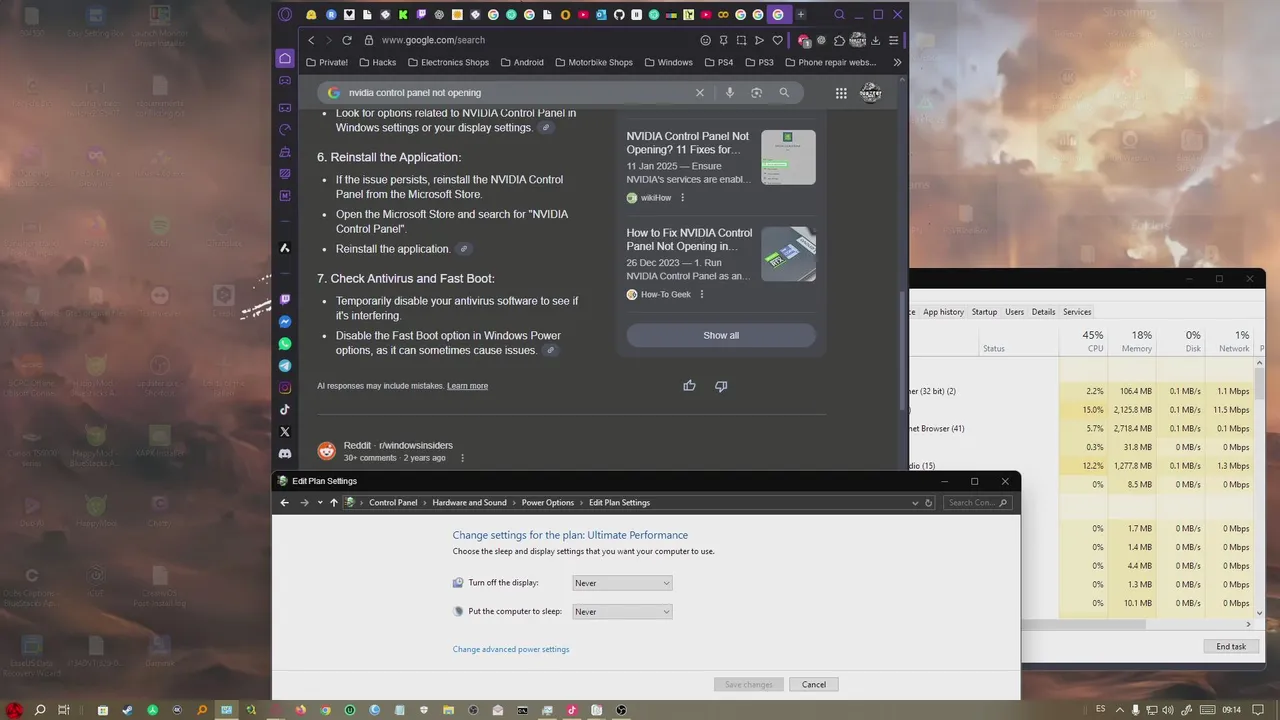Image resolution: width=1280 pixels, height=720 pixels.
Task: Click End task in Task Manager
Action: coord(1231,646)
